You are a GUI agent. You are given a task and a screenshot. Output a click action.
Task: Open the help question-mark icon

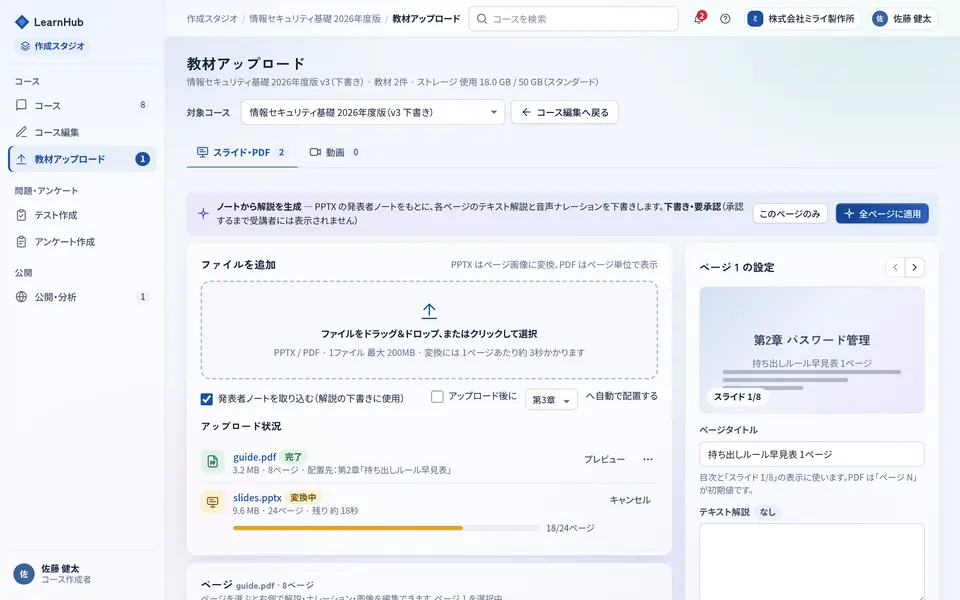coord(725,19)
